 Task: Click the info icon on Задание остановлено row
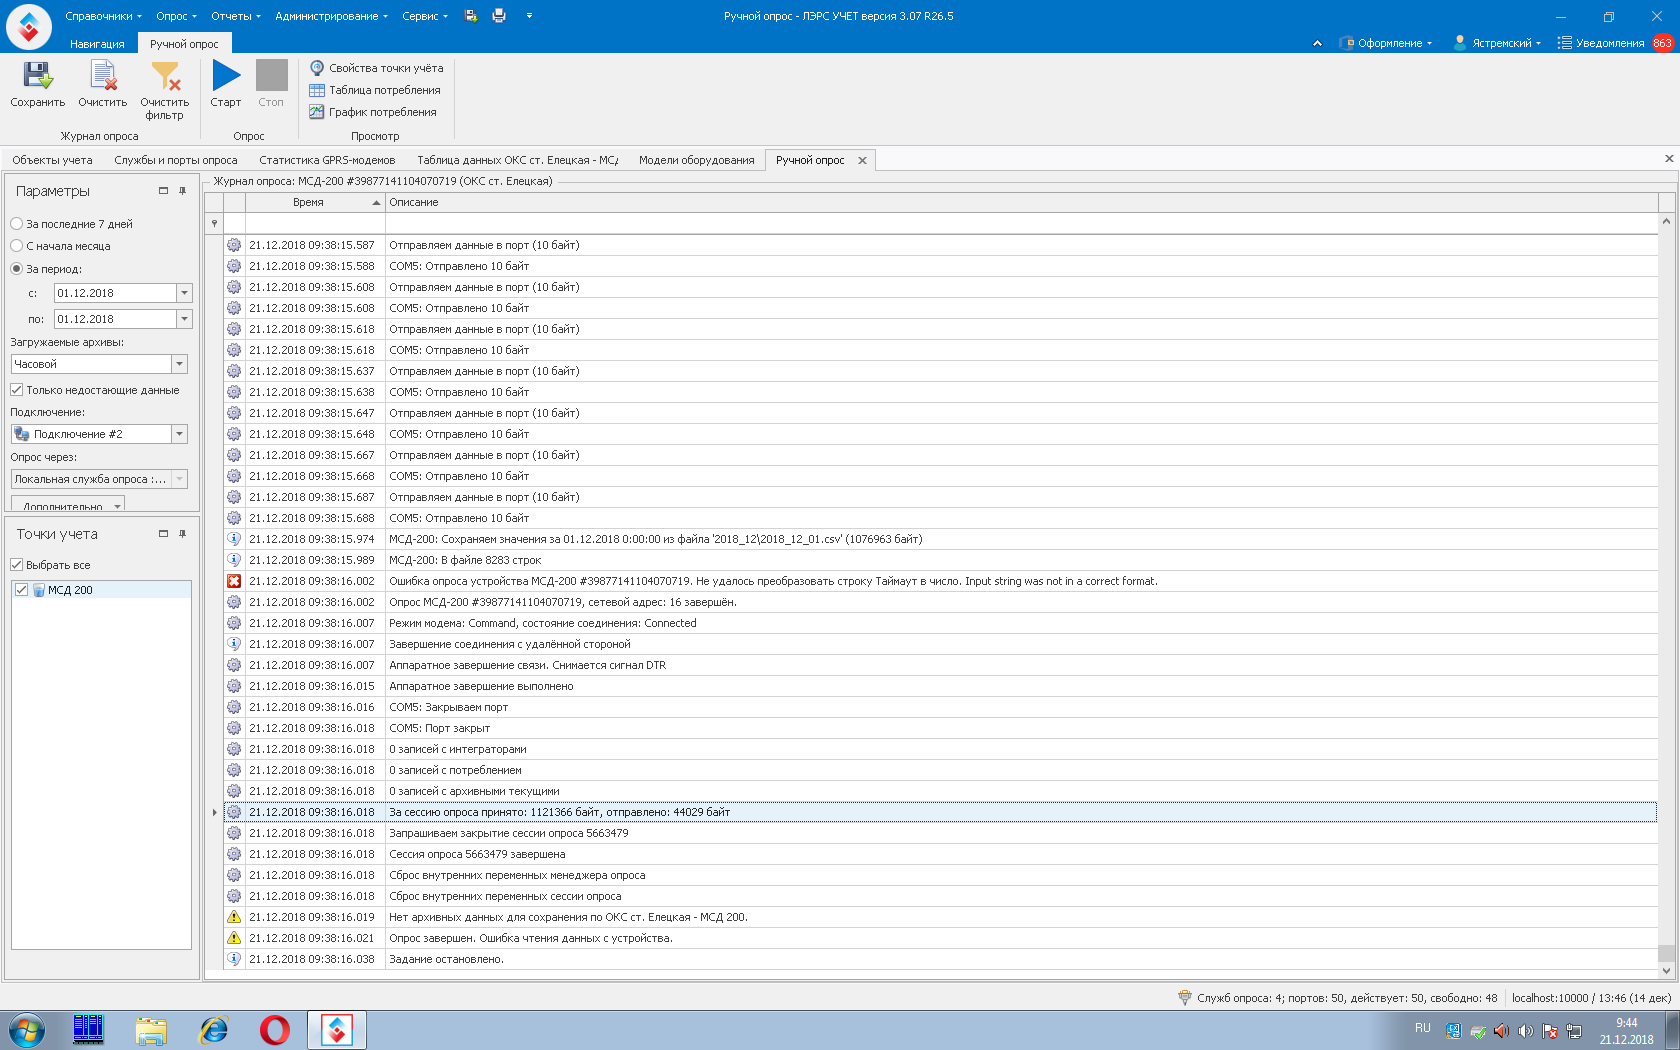tap(234, 959)
